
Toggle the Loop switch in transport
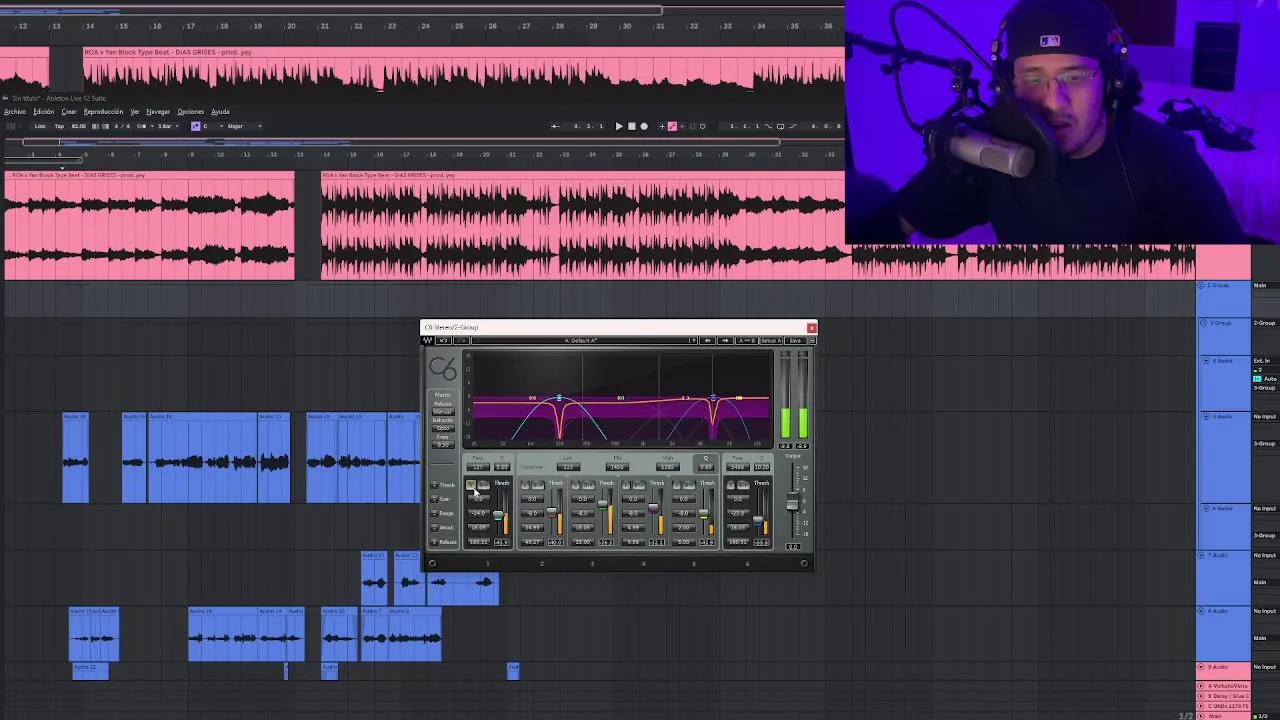tap(780, 126)
